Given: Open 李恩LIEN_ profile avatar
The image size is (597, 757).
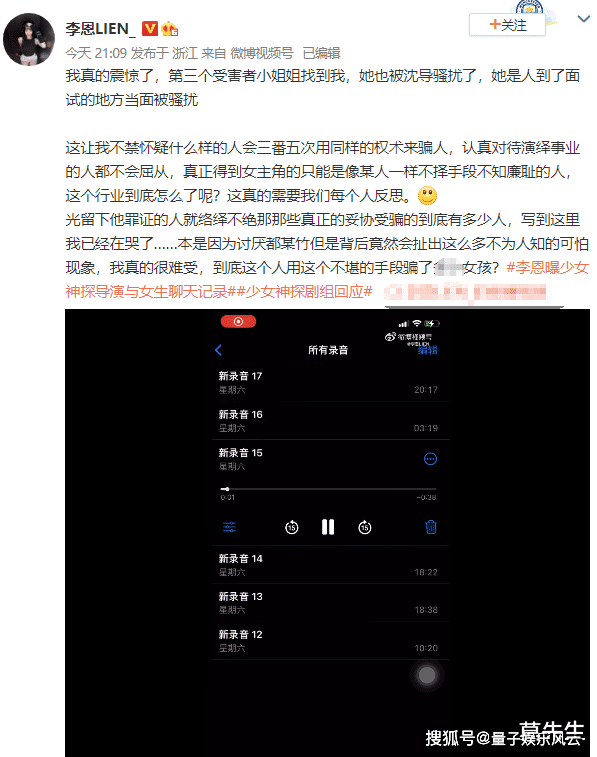Looking at the screenshot, I should (x=29, y=40).
